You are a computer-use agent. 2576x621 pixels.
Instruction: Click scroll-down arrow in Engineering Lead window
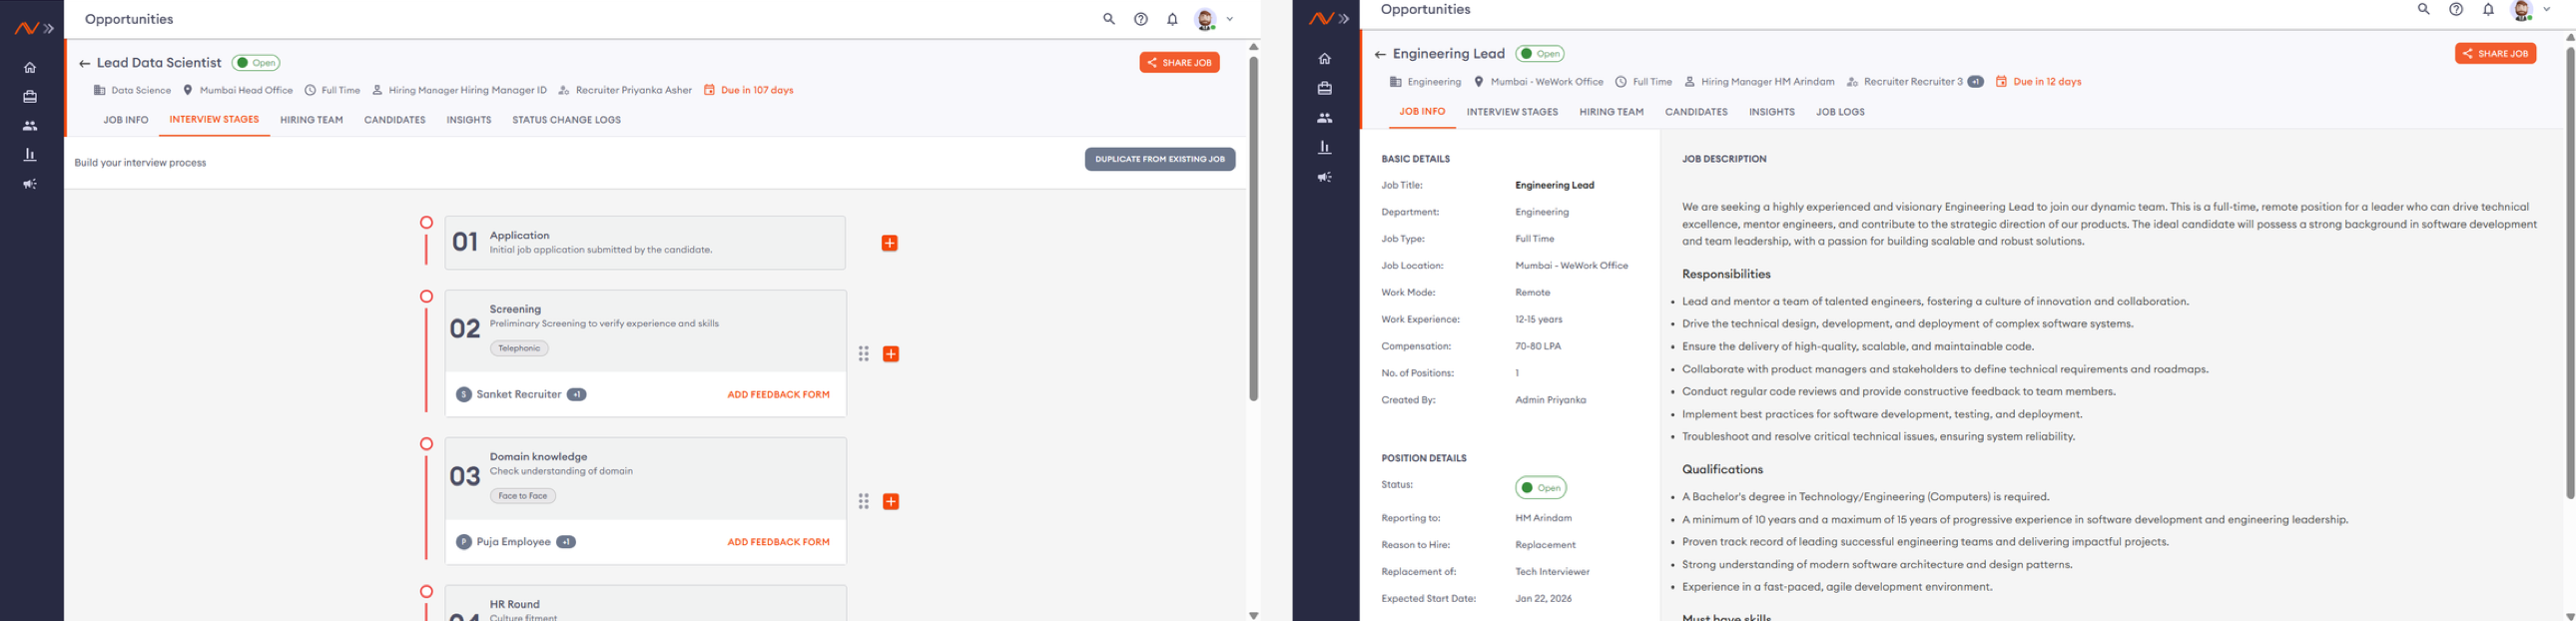tap(2570, 616)
